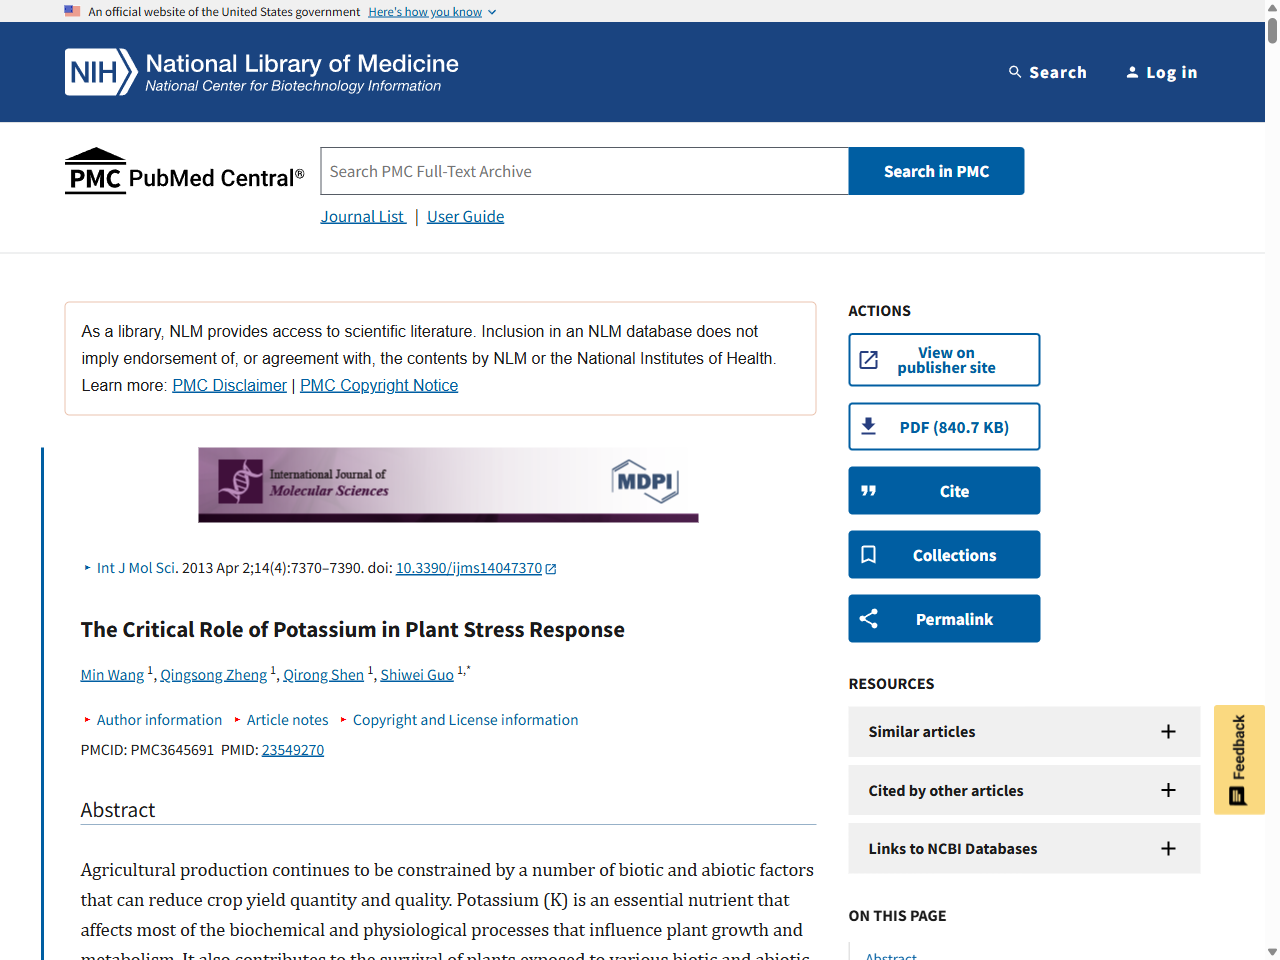Click the PDF download arrow icon
This screenshot has height=960, width=1280.
tap(869, 427)
